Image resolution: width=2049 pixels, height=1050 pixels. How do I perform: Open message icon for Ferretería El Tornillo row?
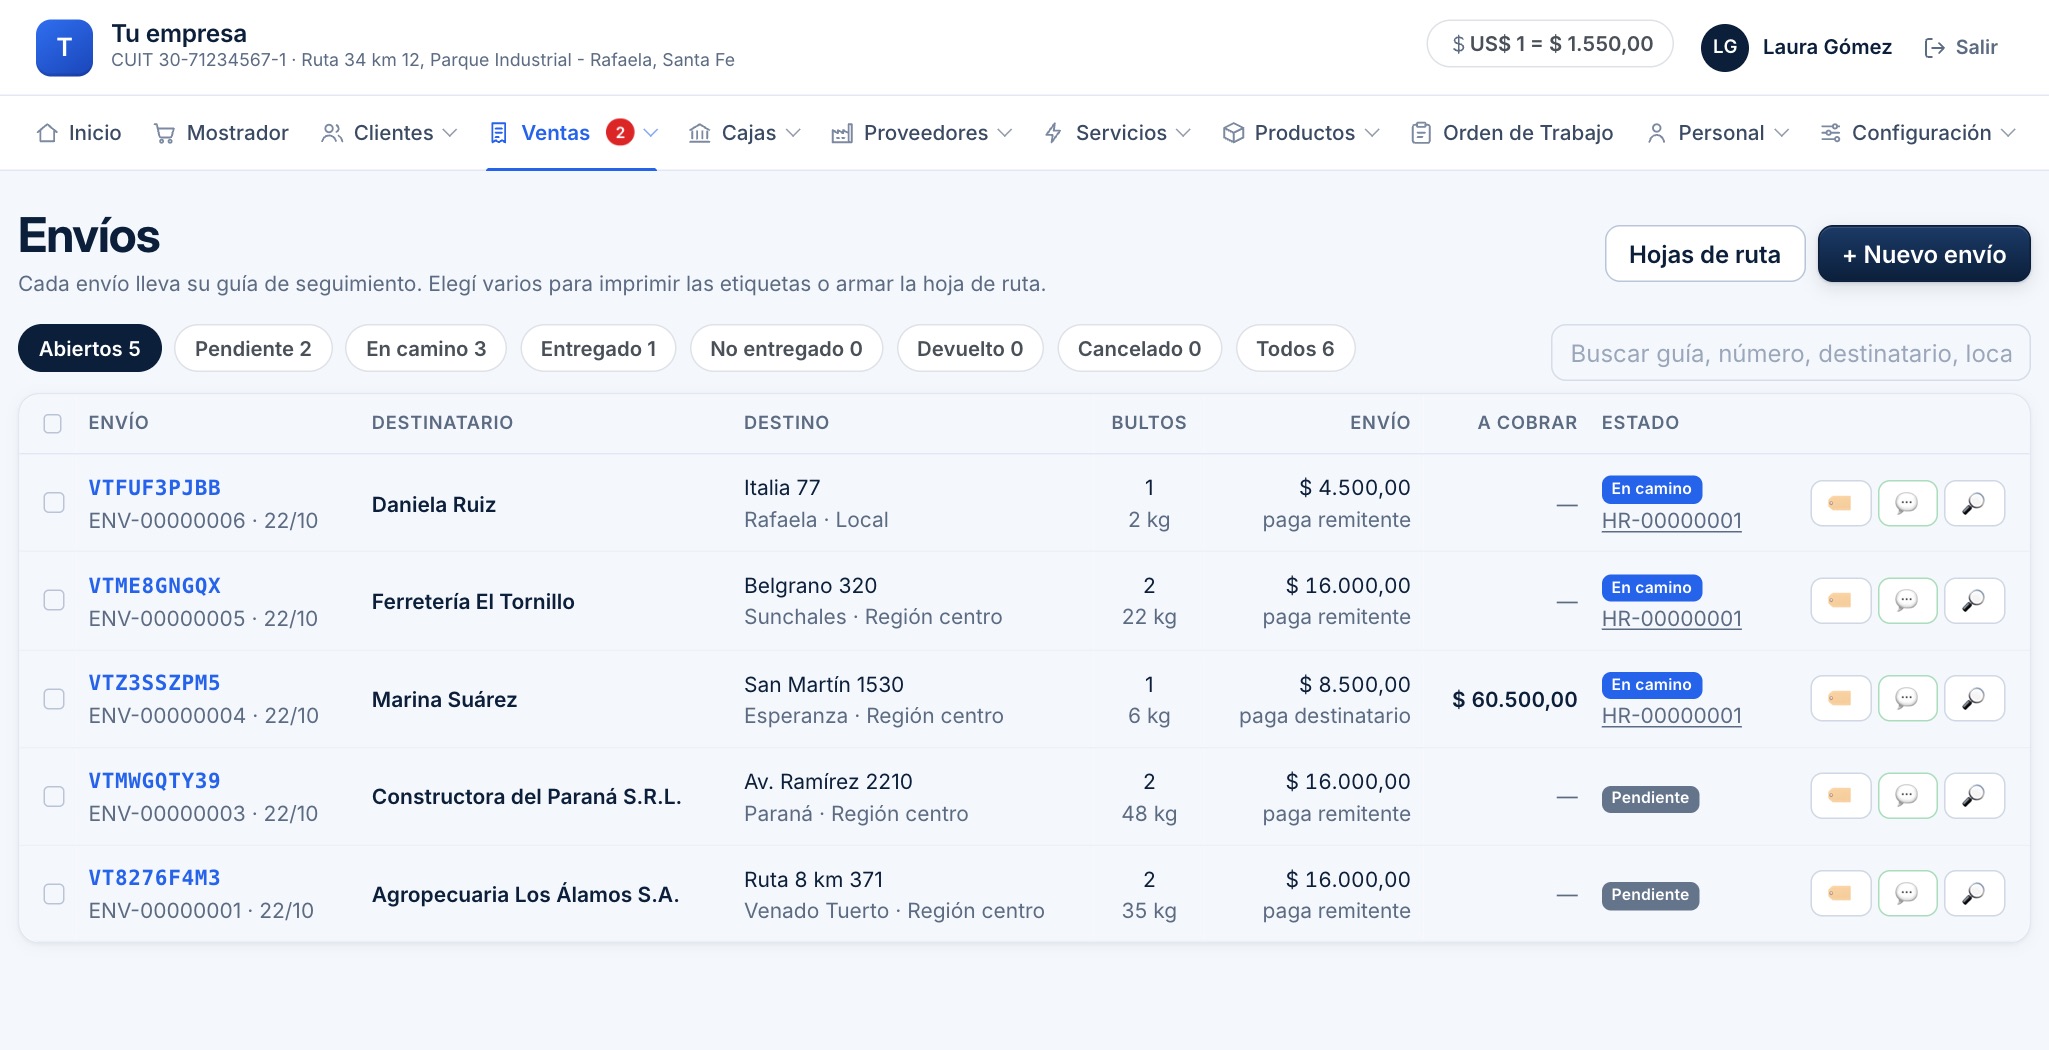(1907, 601)
